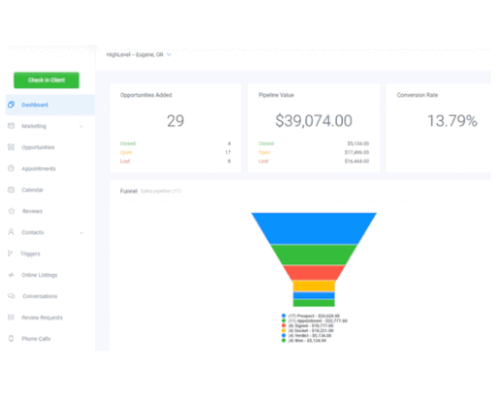
Task: Click the Marketing envelope icon
Action: pyautogui.click(x=11, y=126)
